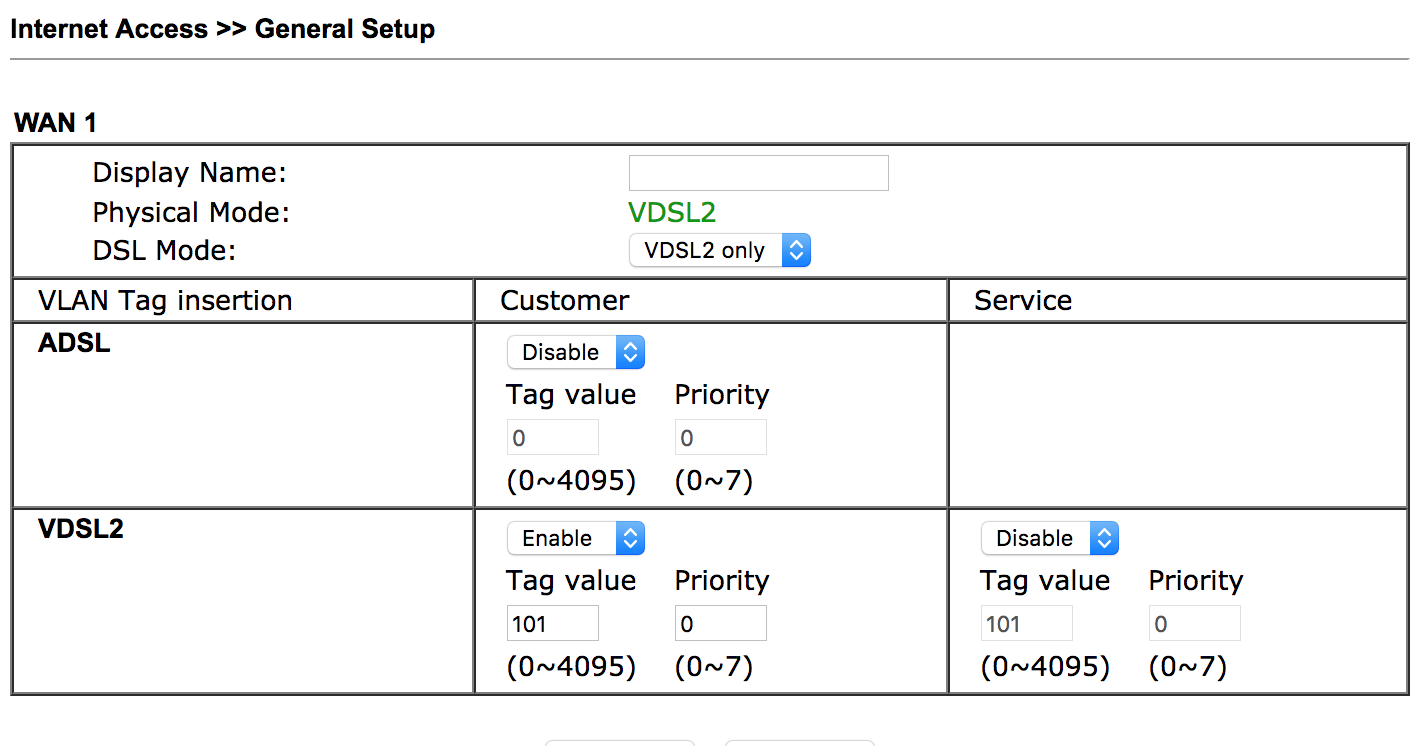Click the Display Name text field
The height and width of the screenshot is (746, 1428).
(x=758, y=173)
